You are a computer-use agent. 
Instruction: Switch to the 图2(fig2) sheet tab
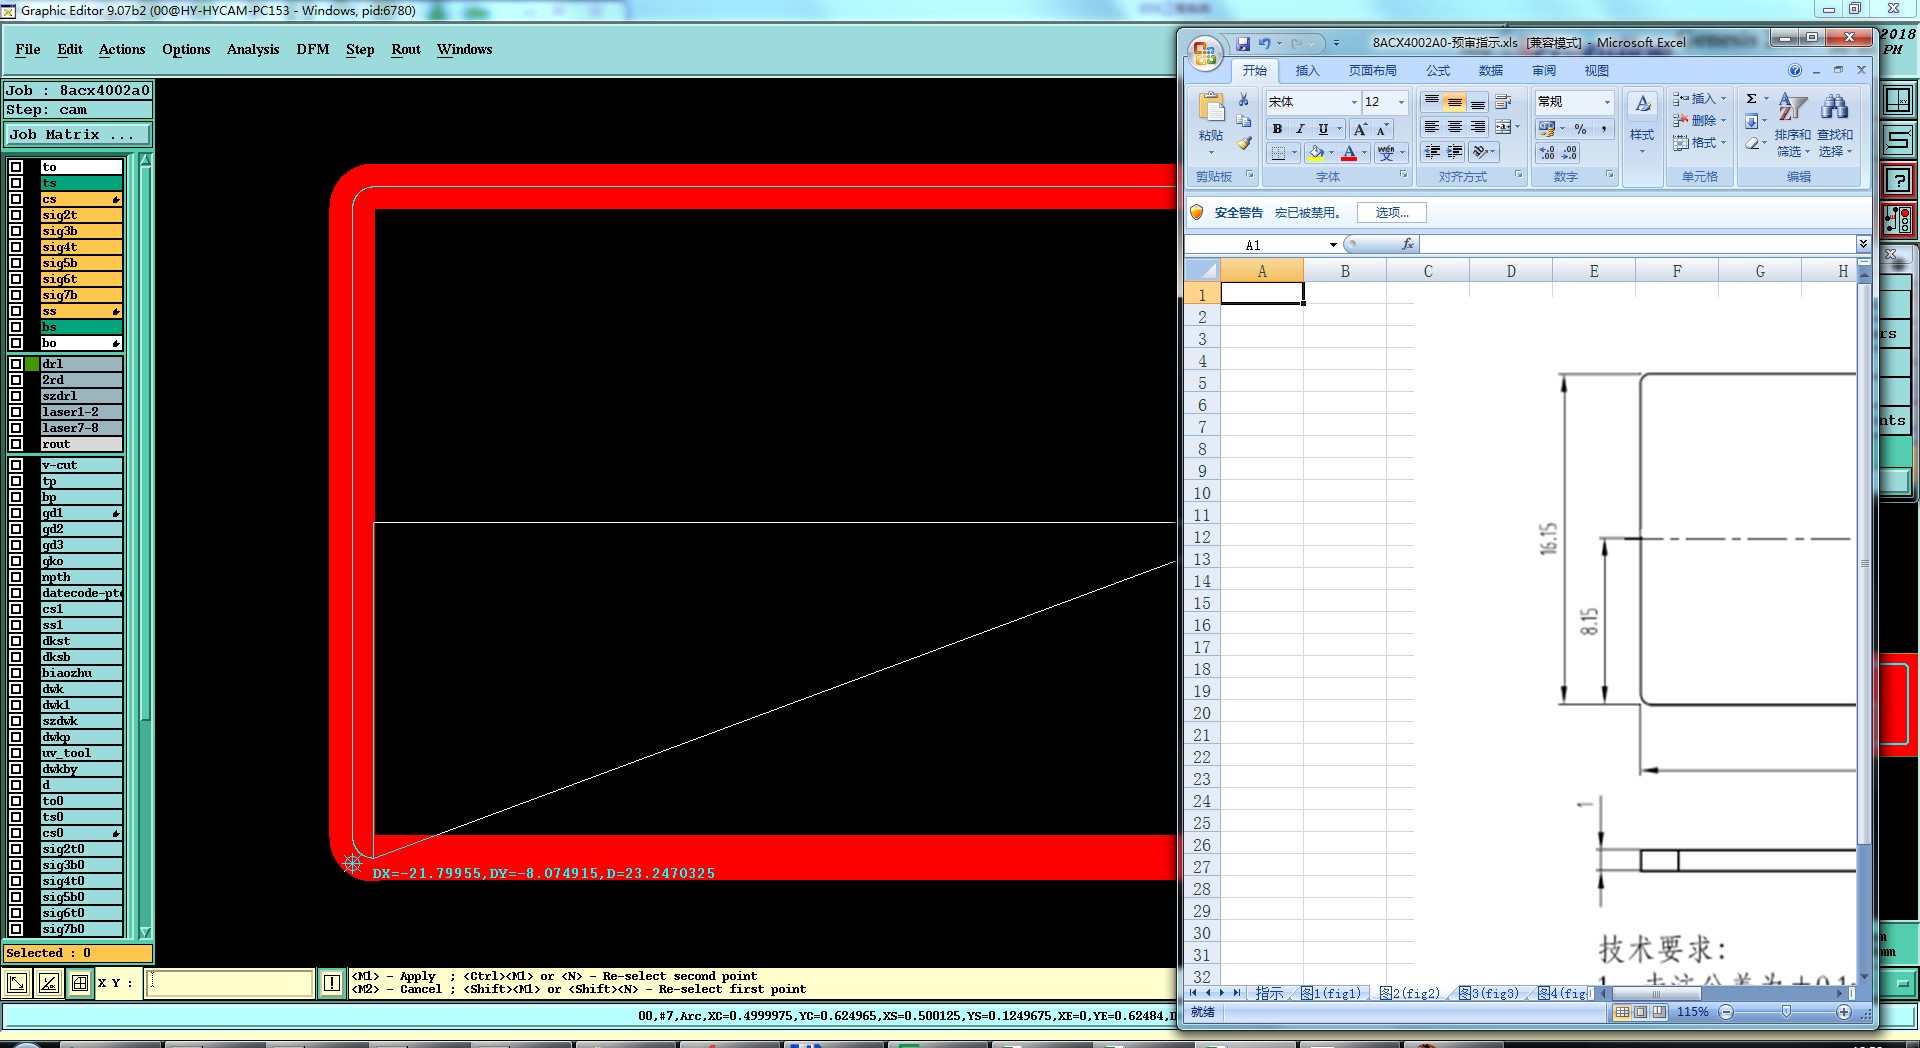point(1410,993)
